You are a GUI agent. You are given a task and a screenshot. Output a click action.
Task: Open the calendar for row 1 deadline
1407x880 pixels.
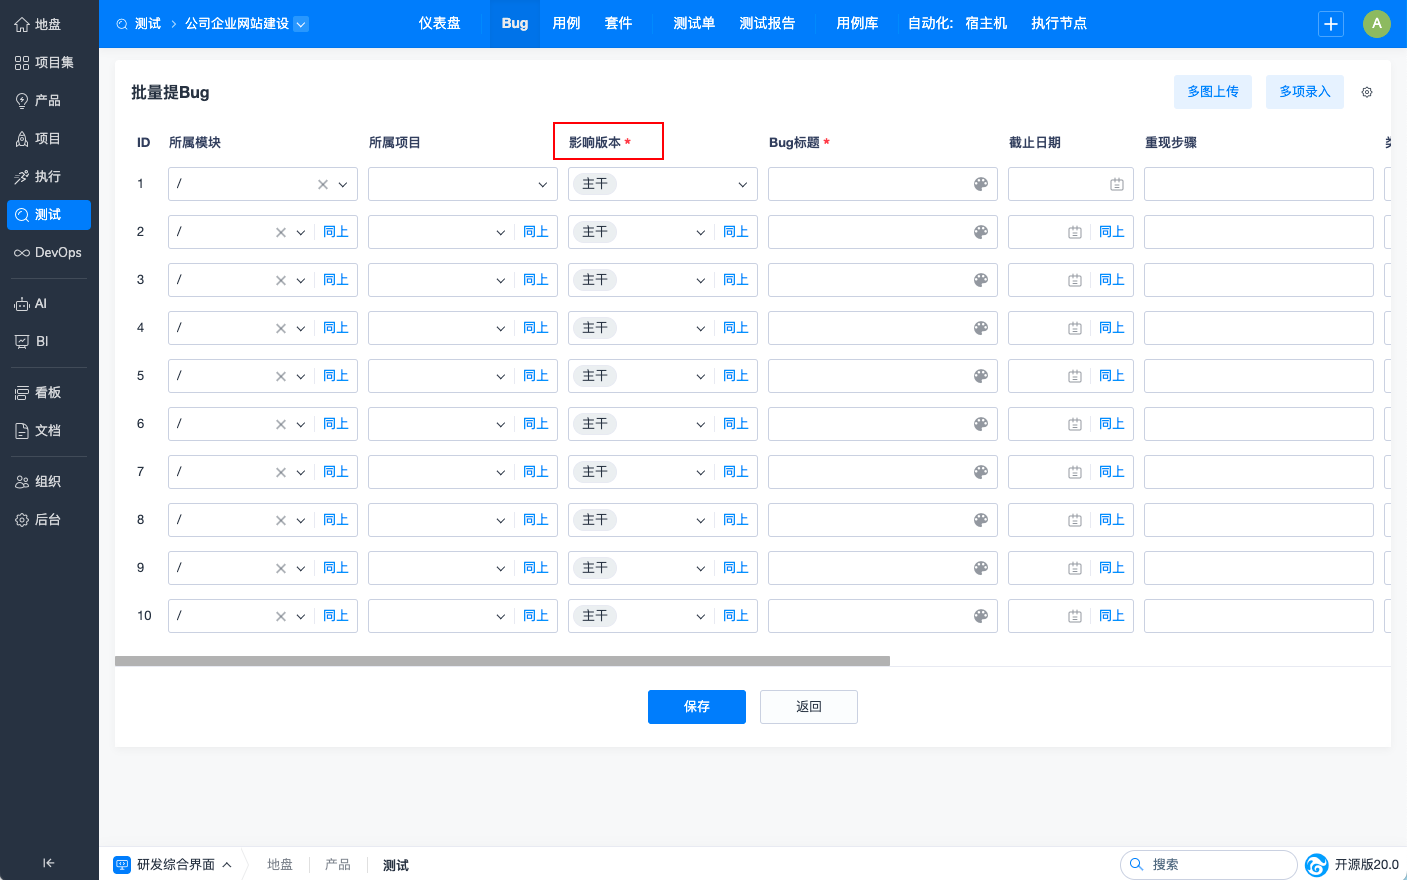tap(1117, 184)
